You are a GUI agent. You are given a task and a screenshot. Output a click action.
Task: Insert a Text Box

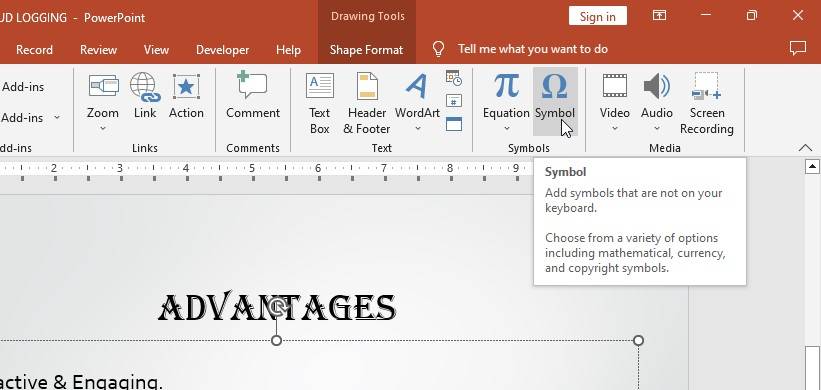319,103
